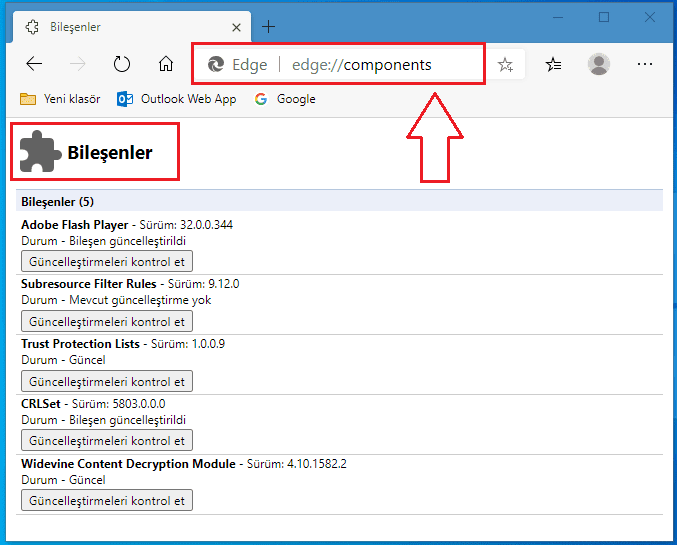Open the Outlook Web App bookmark
Screen dimensions: 677x545
(x=177, y=99)
